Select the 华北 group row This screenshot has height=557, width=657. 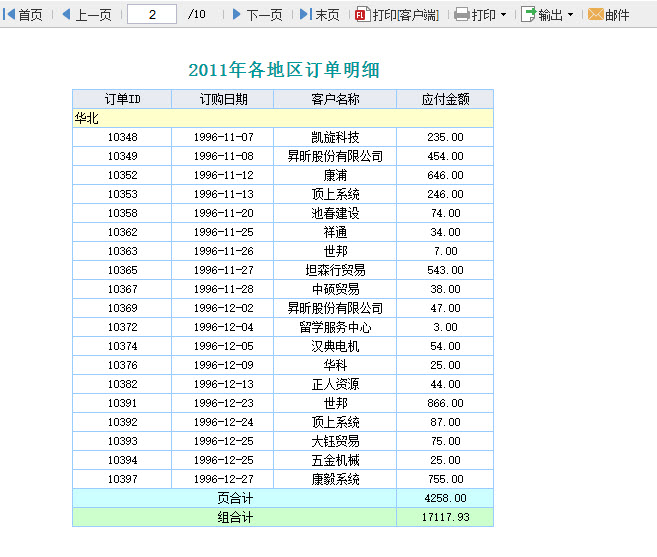283,118
